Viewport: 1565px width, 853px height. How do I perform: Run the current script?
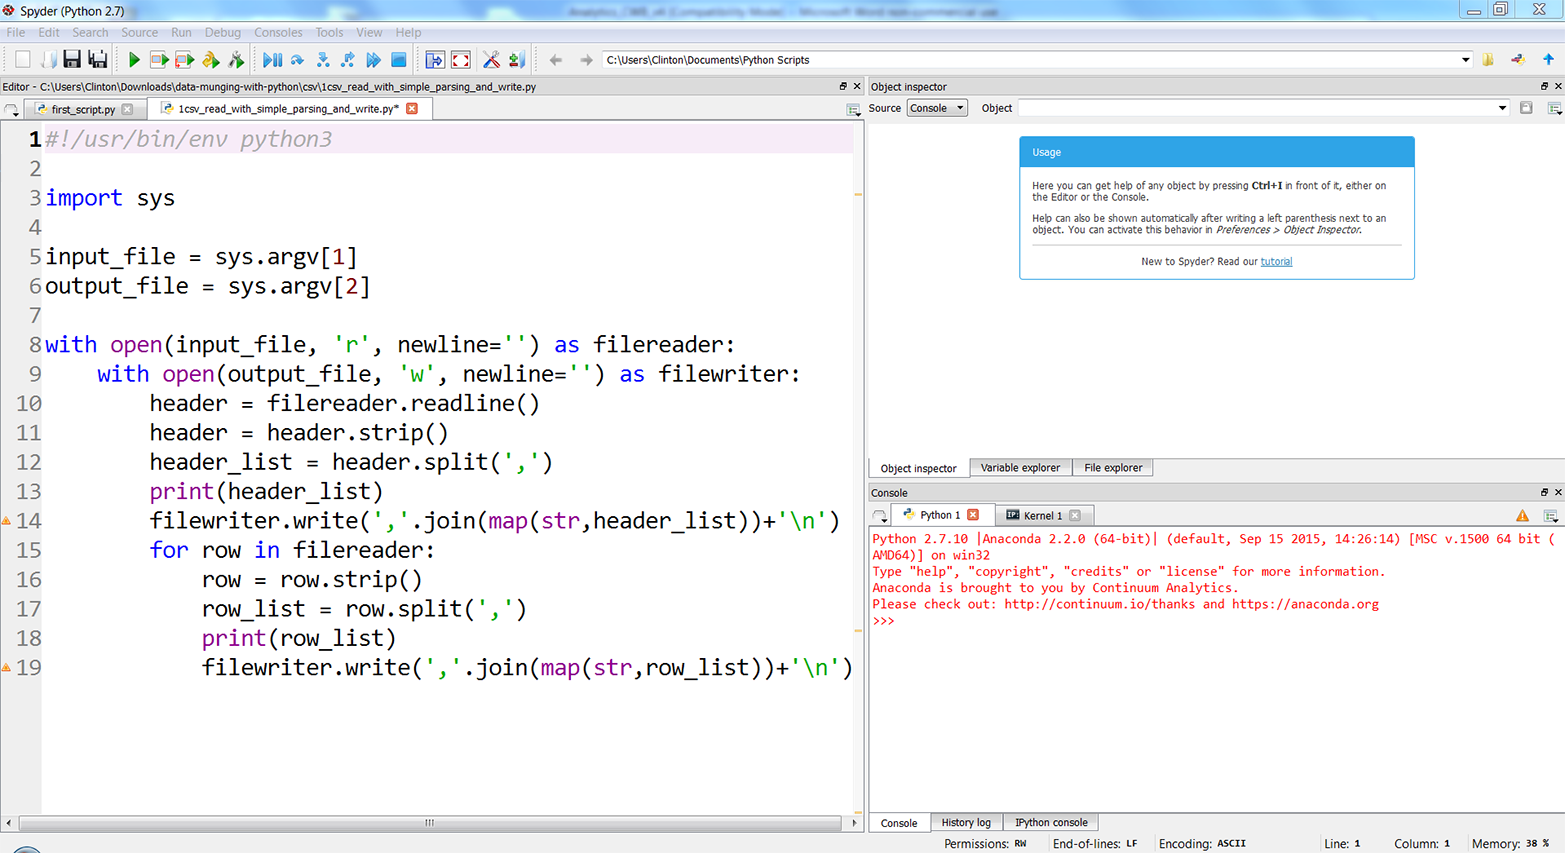(x=134, y=59)
